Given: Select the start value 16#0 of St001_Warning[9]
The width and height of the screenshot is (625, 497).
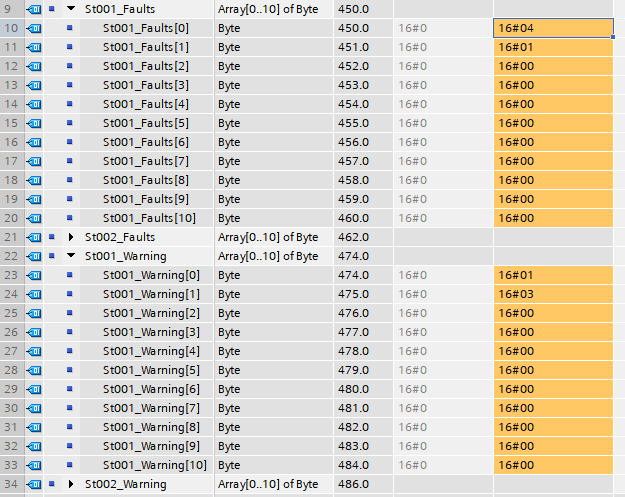Looking at the screenshot, I should (443, 446).
